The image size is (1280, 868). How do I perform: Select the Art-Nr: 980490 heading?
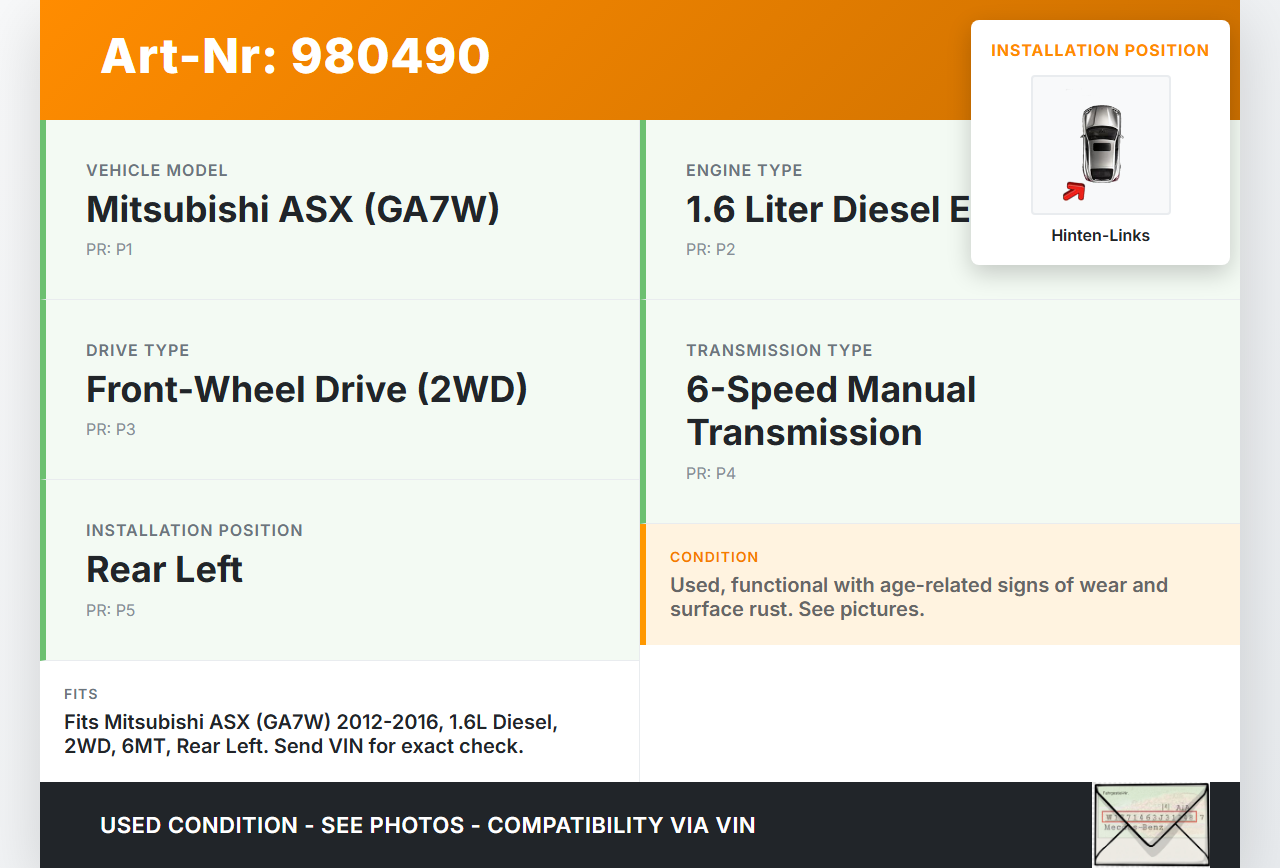pyautogui.click(x=295, y=56)
